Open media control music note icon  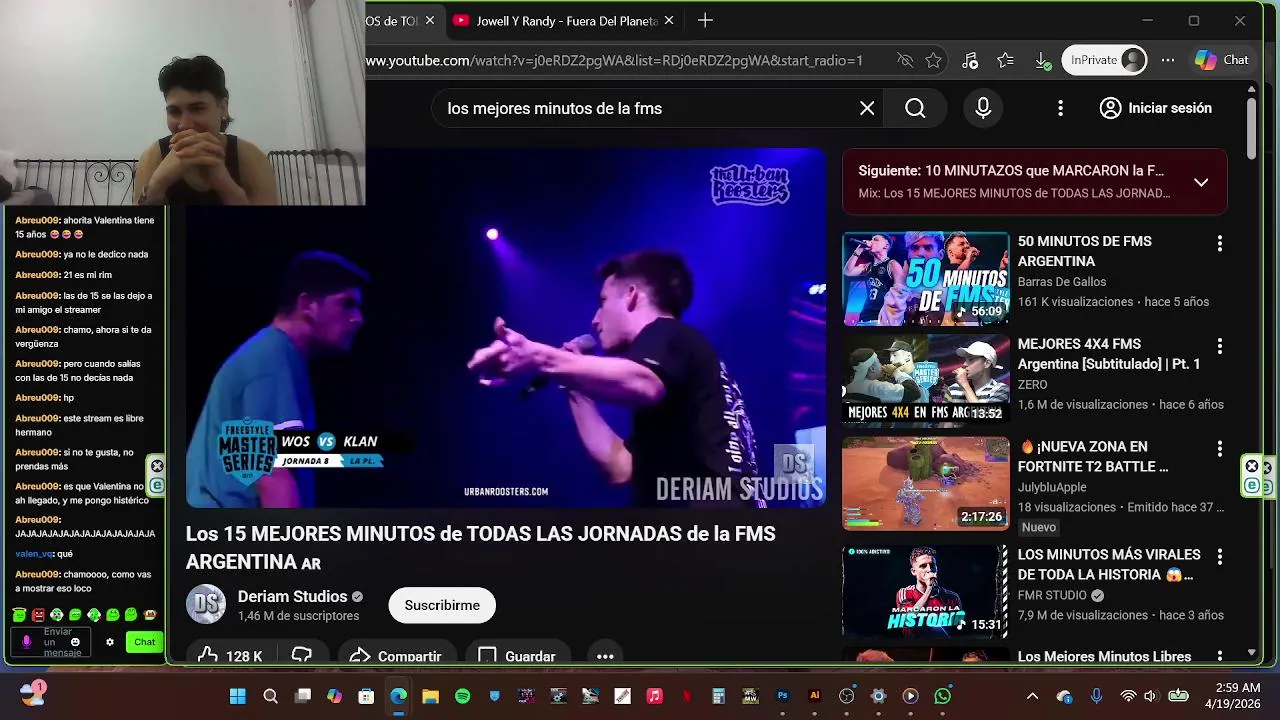[970, 60]
